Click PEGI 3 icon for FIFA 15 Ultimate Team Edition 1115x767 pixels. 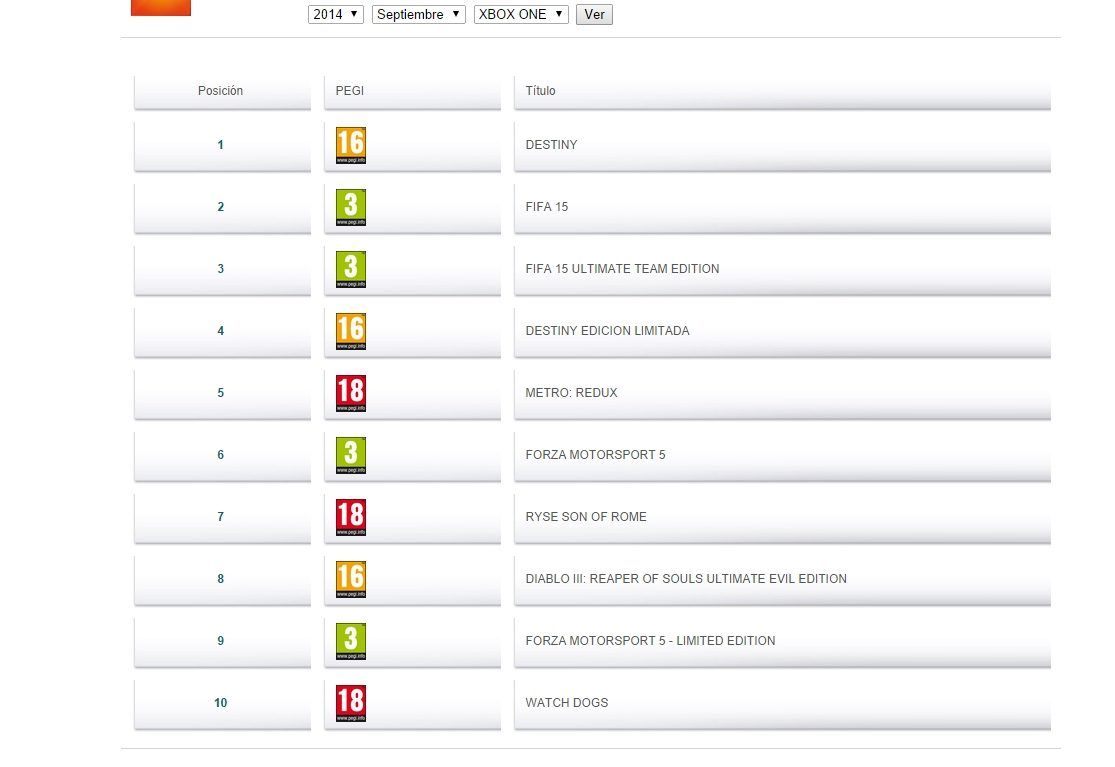(x=351, y=270)
